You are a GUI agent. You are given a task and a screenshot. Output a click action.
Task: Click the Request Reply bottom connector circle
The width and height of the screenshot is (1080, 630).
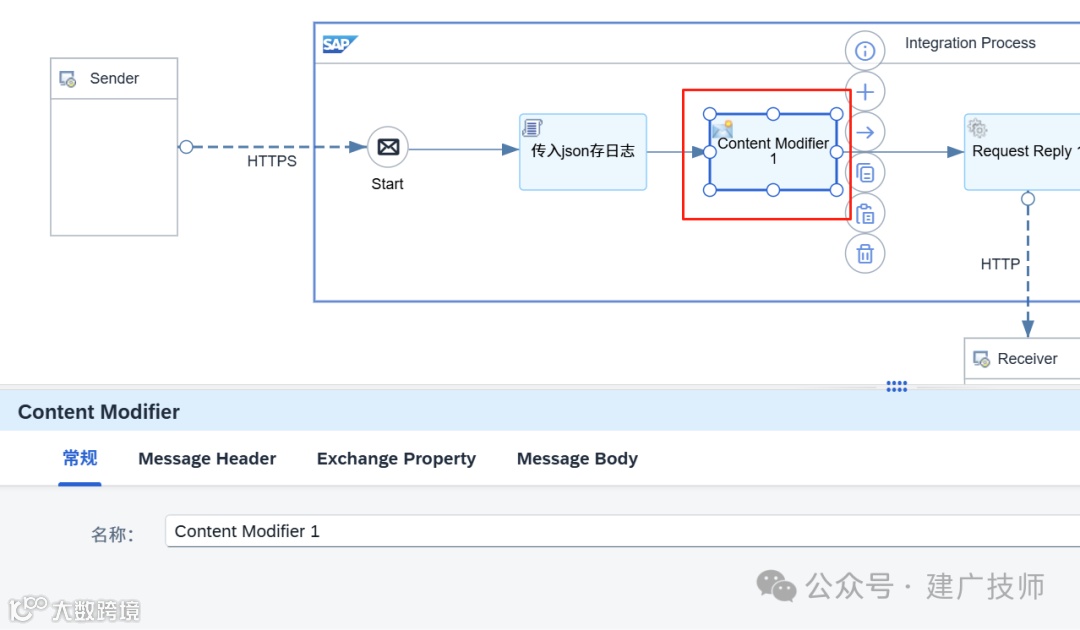(1028, 199)
